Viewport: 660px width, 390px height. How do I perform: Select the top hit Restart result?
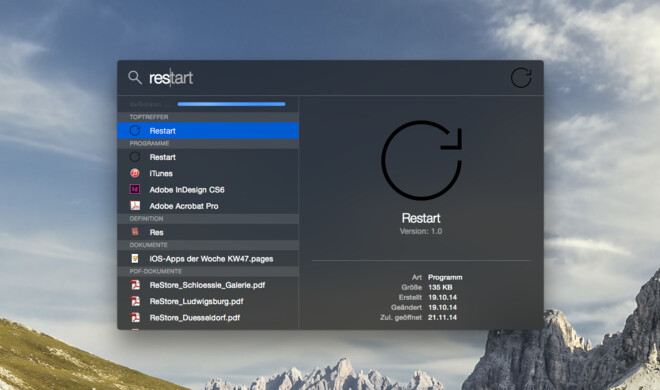pyautogui.click(x=208, y=131)
